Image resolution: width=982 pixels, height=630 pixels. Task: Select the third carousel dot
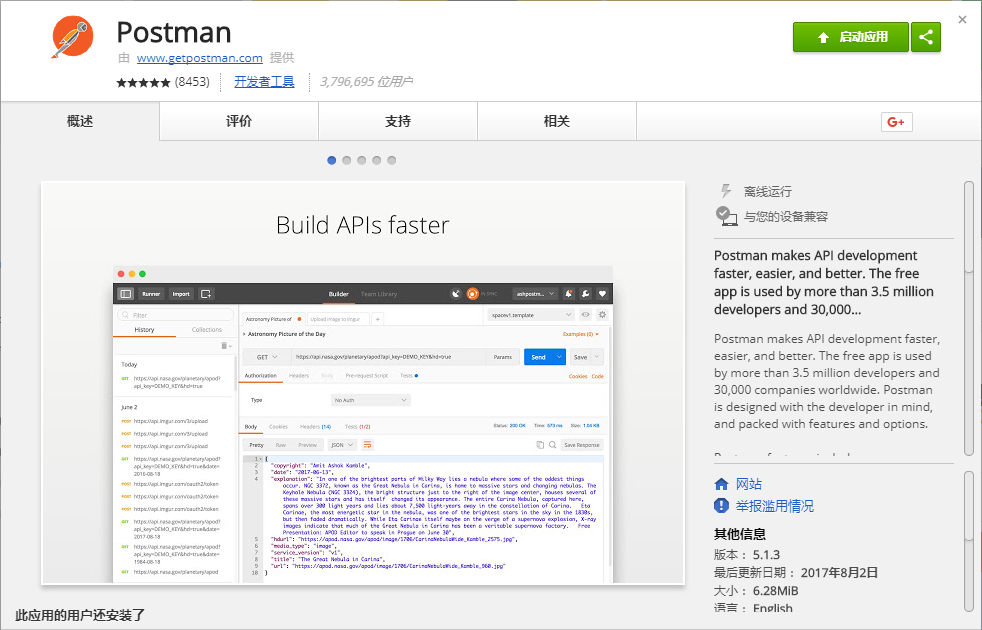pyautogui.click(x=362, y=160)
